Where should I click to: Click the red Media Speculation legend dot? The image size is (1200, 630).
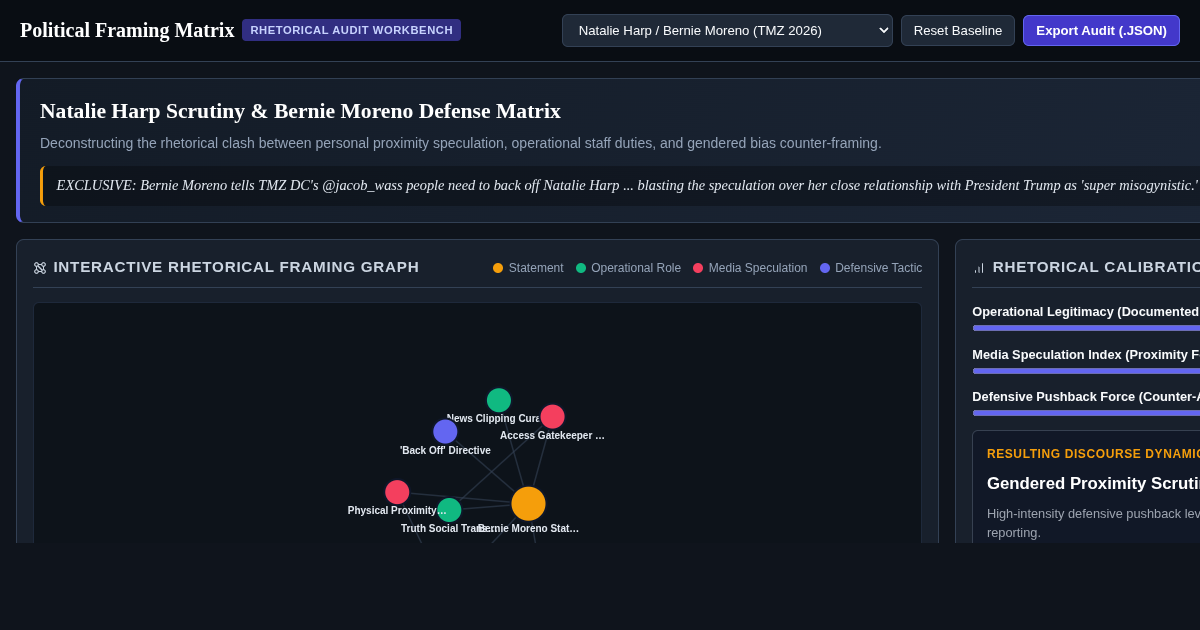point(698,268)
